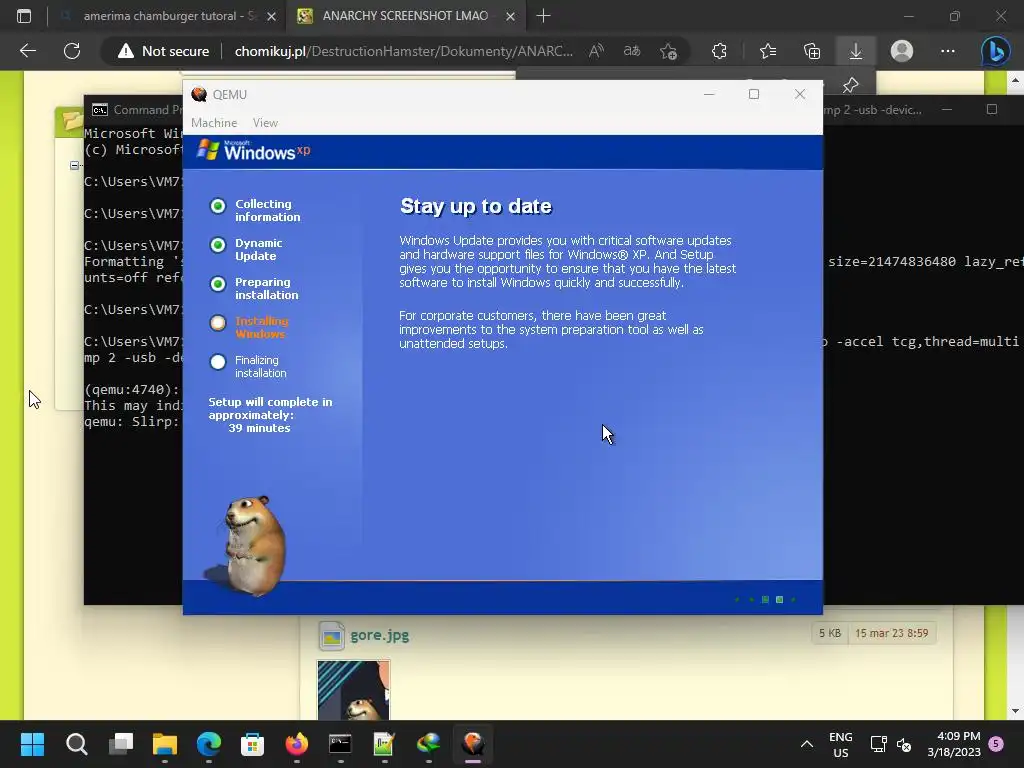Close the amerima chamburger tutorial tab
Image resolution: width=1024 pixels, height=768 pixels.
pyautogui.click(x=272, y=16)
